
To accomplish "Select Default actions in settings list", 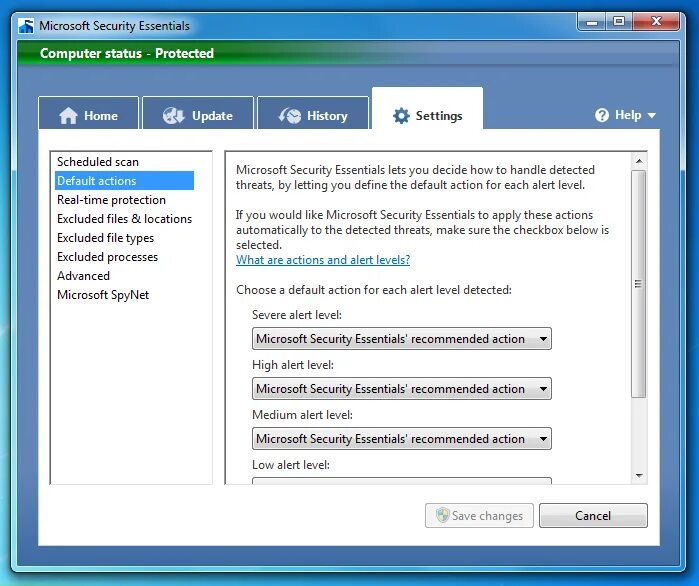I will click(x=124, y=180).
